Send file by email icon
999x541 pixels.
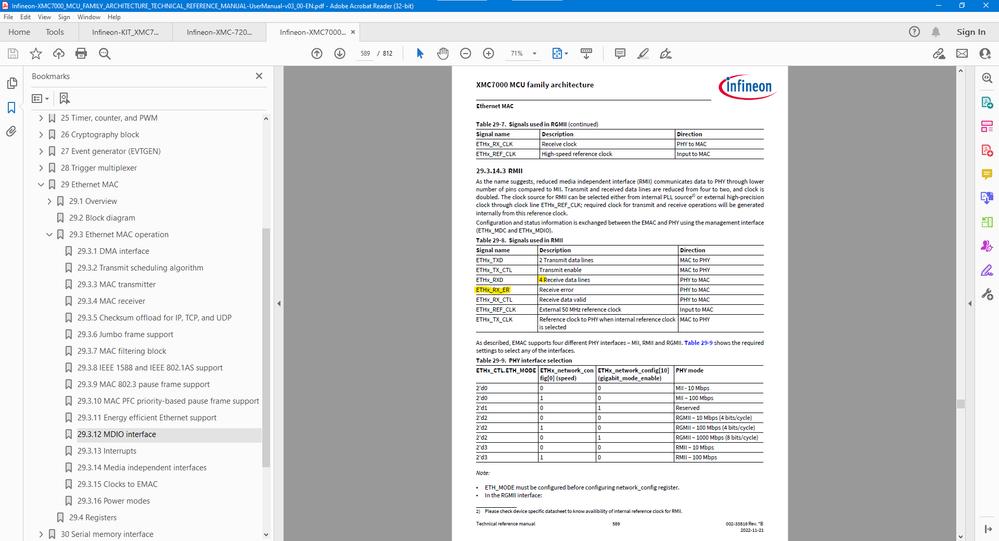tap(962, 54)
